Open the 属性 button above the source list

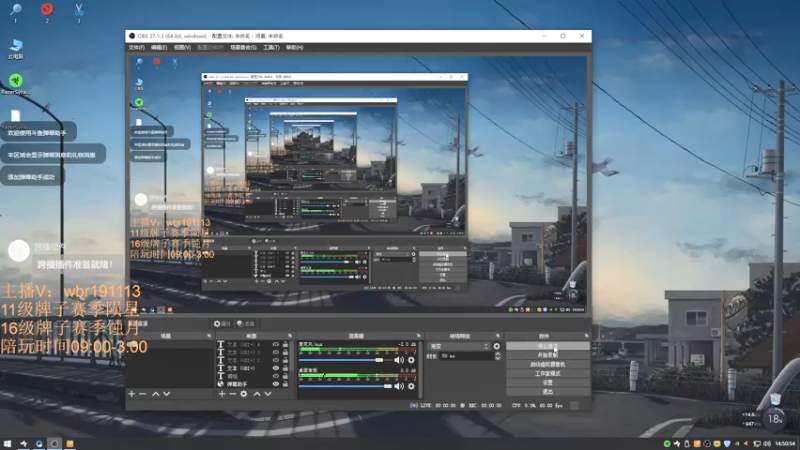pos(222,324)
